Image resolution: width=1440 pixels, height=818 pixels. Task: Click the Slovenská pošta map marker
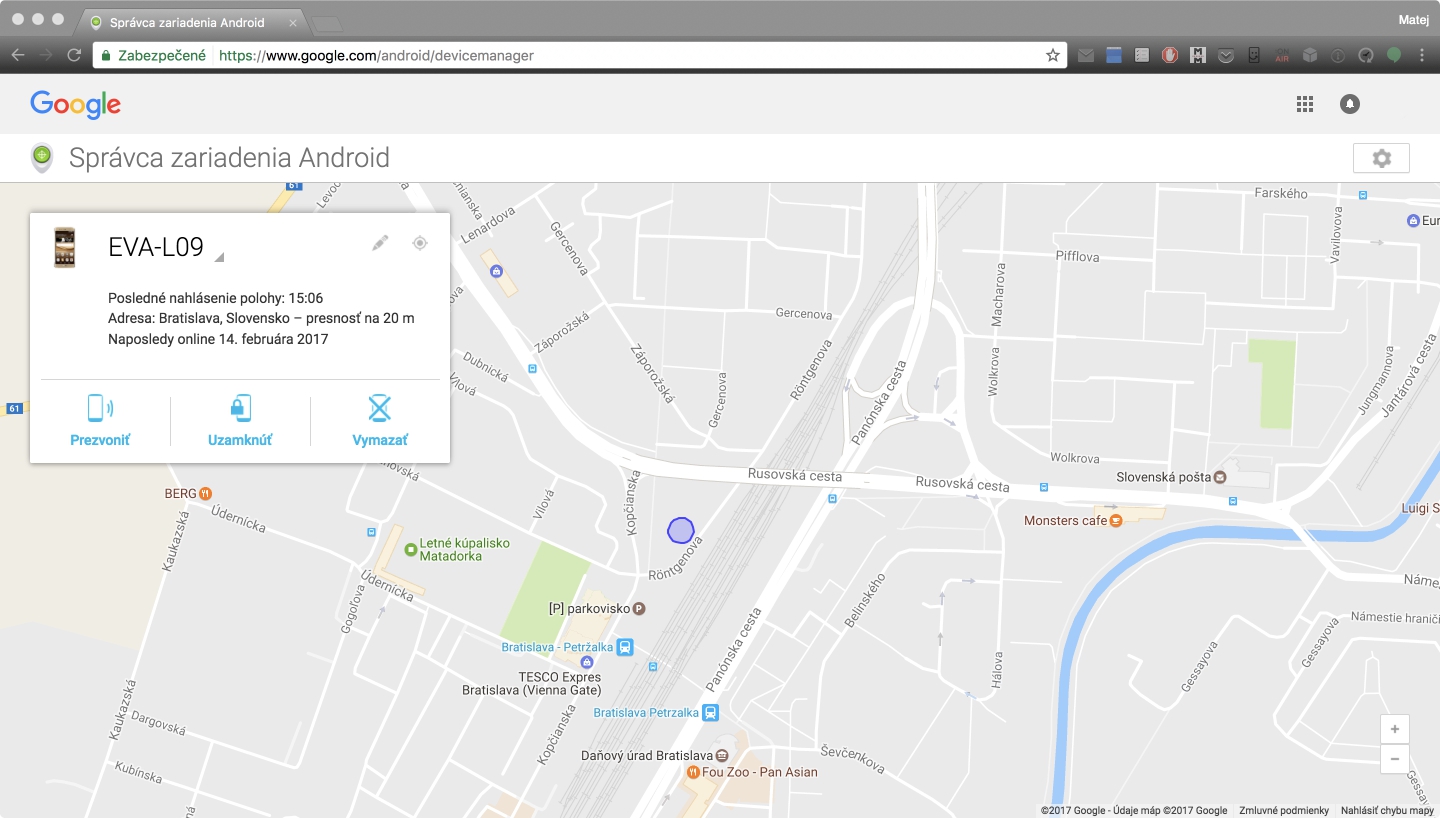[1220, 477]
